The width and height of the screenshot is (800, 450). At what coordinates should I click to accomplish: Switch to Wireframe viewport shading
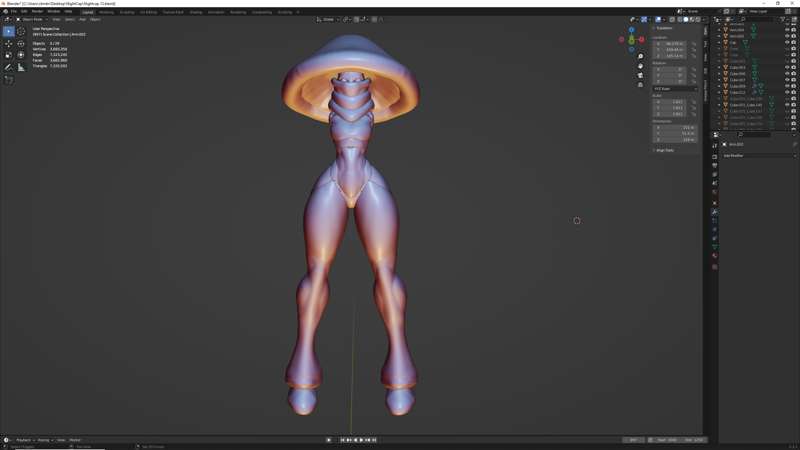680,19
